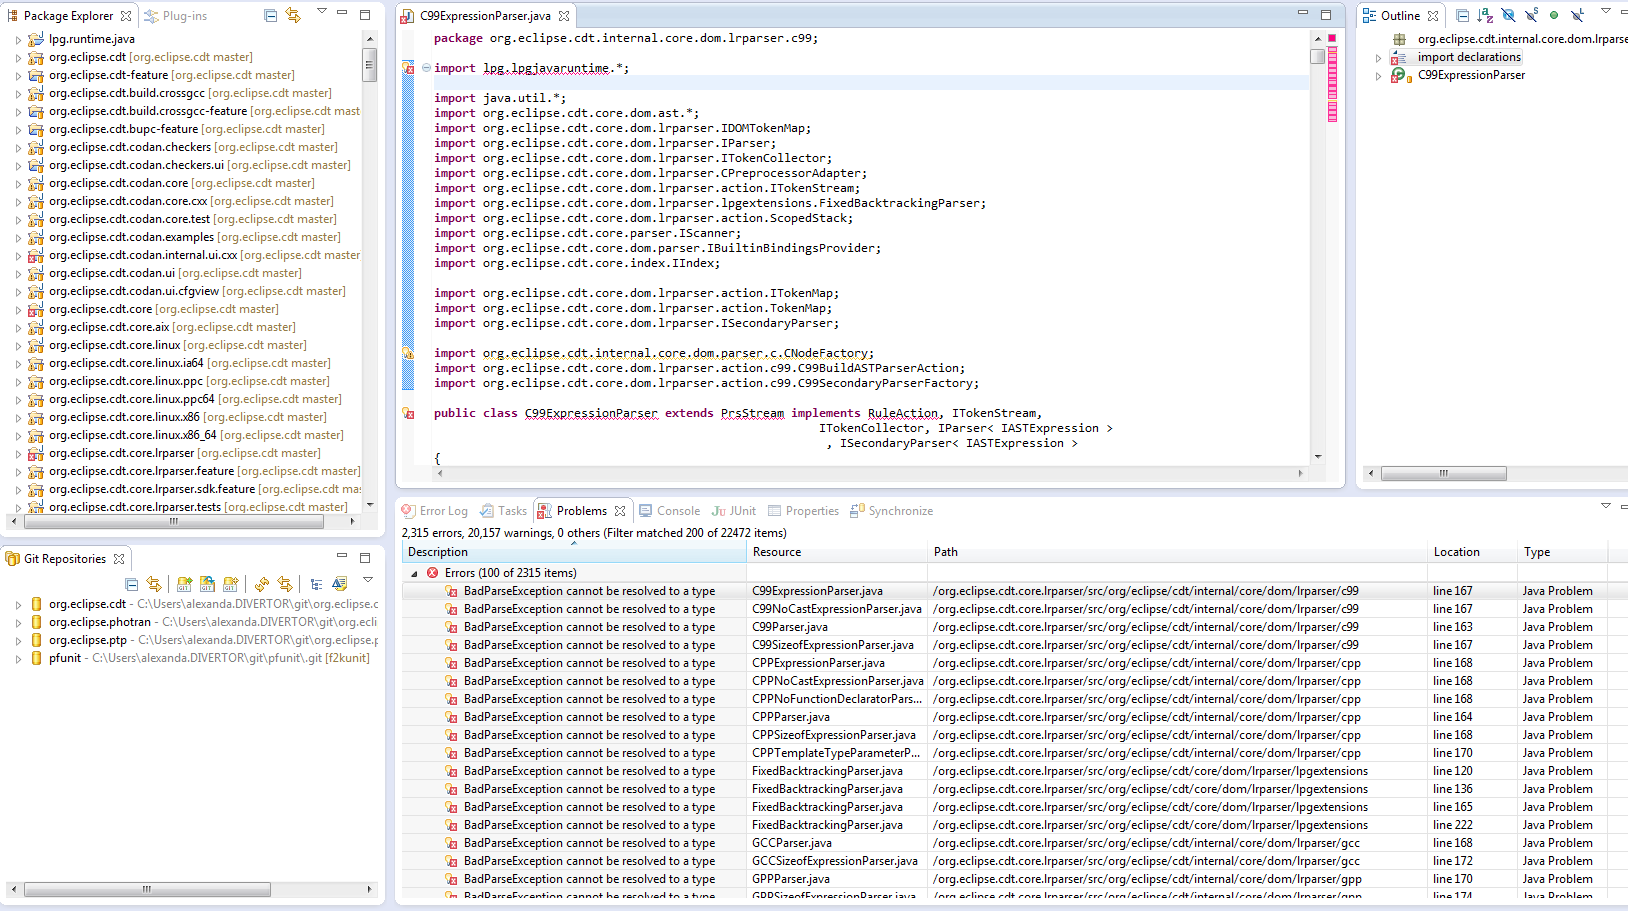This screenshot has height=911, width=1628.
Task: Collapse all in Package Explorer toolbar
Action: point(271,16)
